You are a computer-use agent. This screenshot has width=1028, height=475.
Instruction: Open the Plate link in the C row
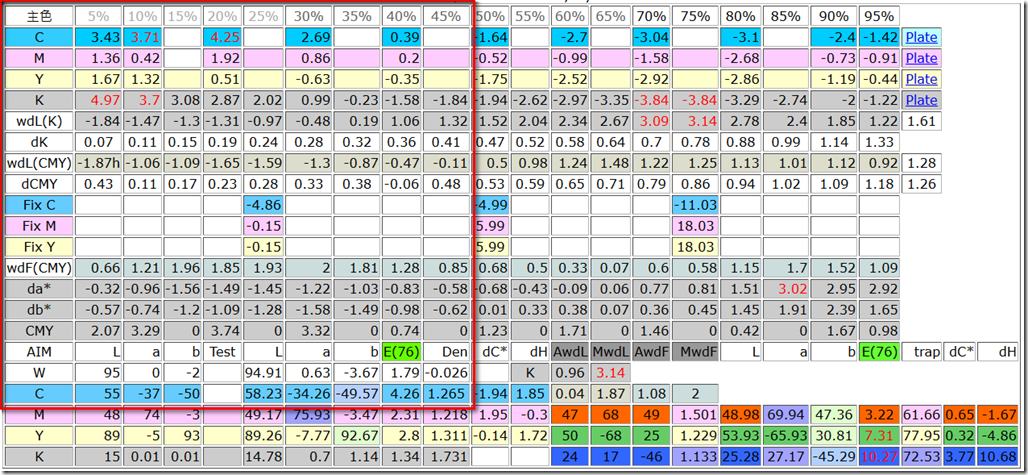tap(921, 37)
